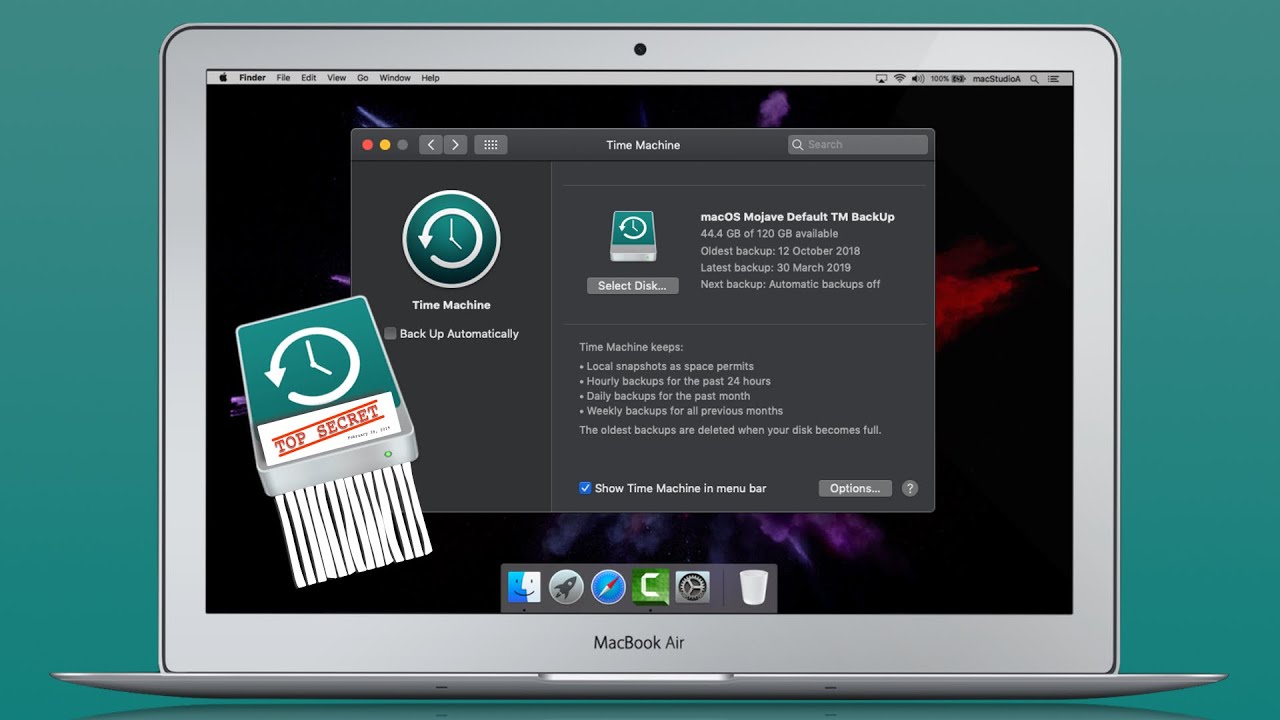Open the Trash in the Dock

[x=754, y=587]
